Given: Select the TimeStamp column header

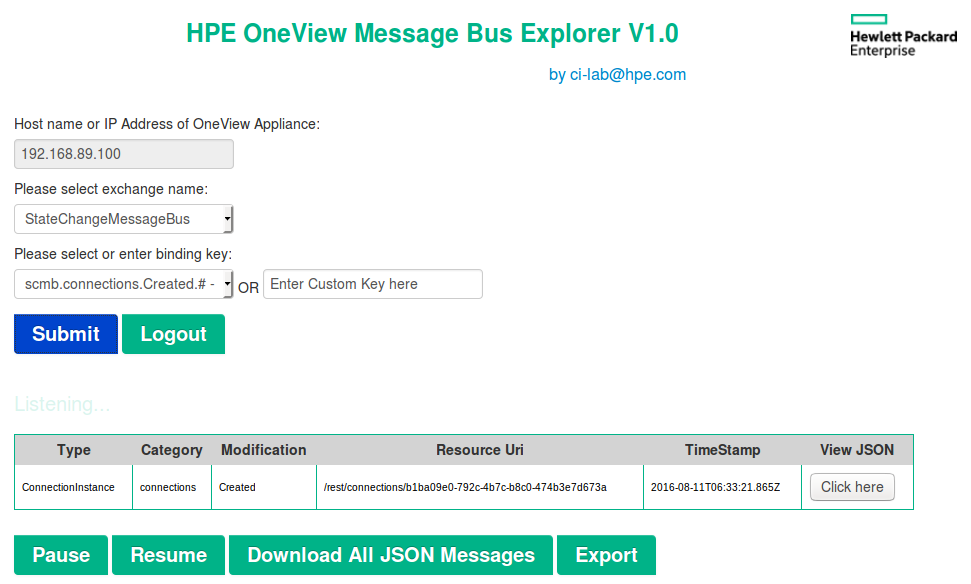Looking at the screenshot, I should click(722, 450).
